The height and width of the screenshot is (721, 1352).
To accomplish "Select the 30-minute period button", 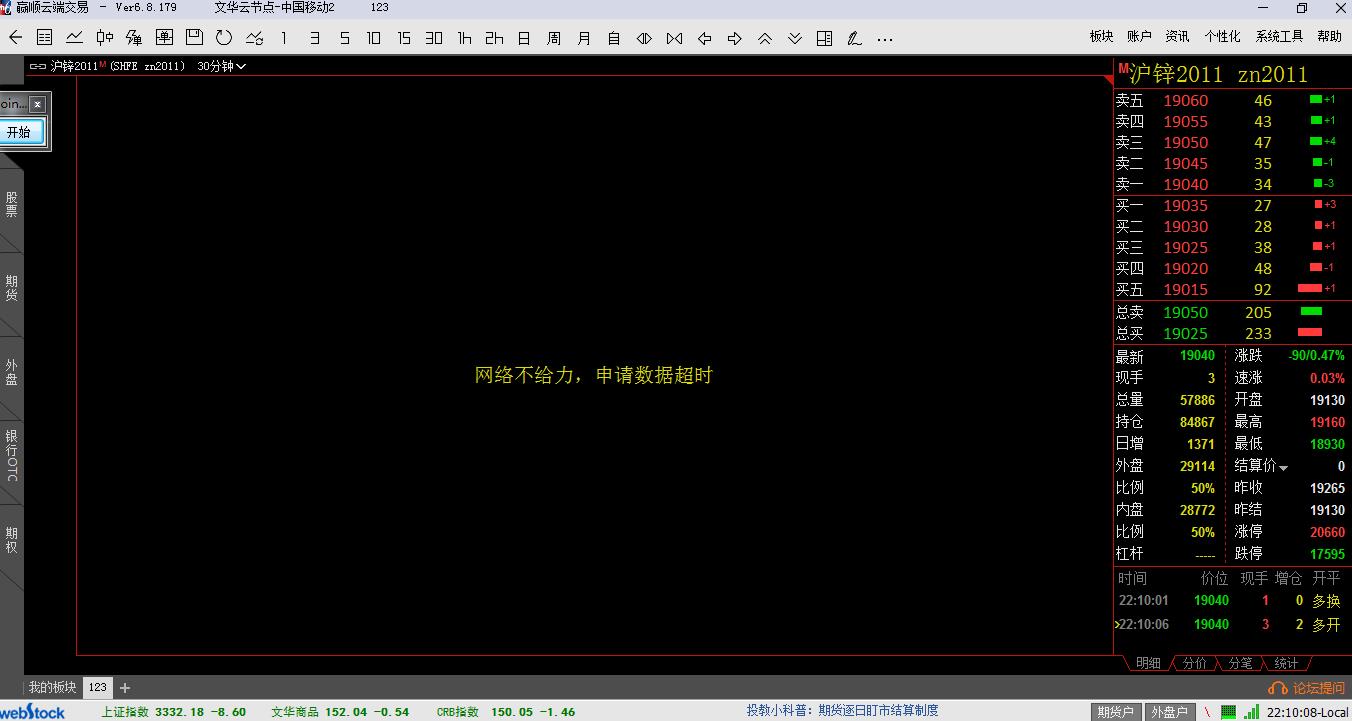I will pyautogui.click(x=434, y=38).
